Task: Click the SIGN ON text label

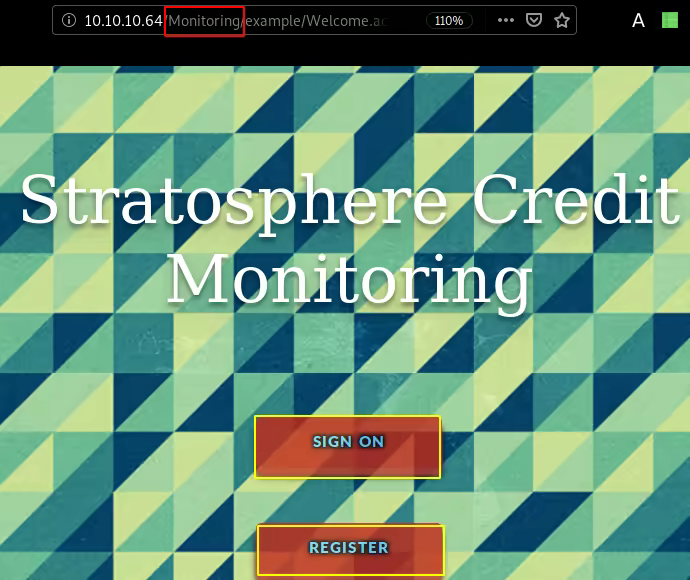Action: click(348, 442)
